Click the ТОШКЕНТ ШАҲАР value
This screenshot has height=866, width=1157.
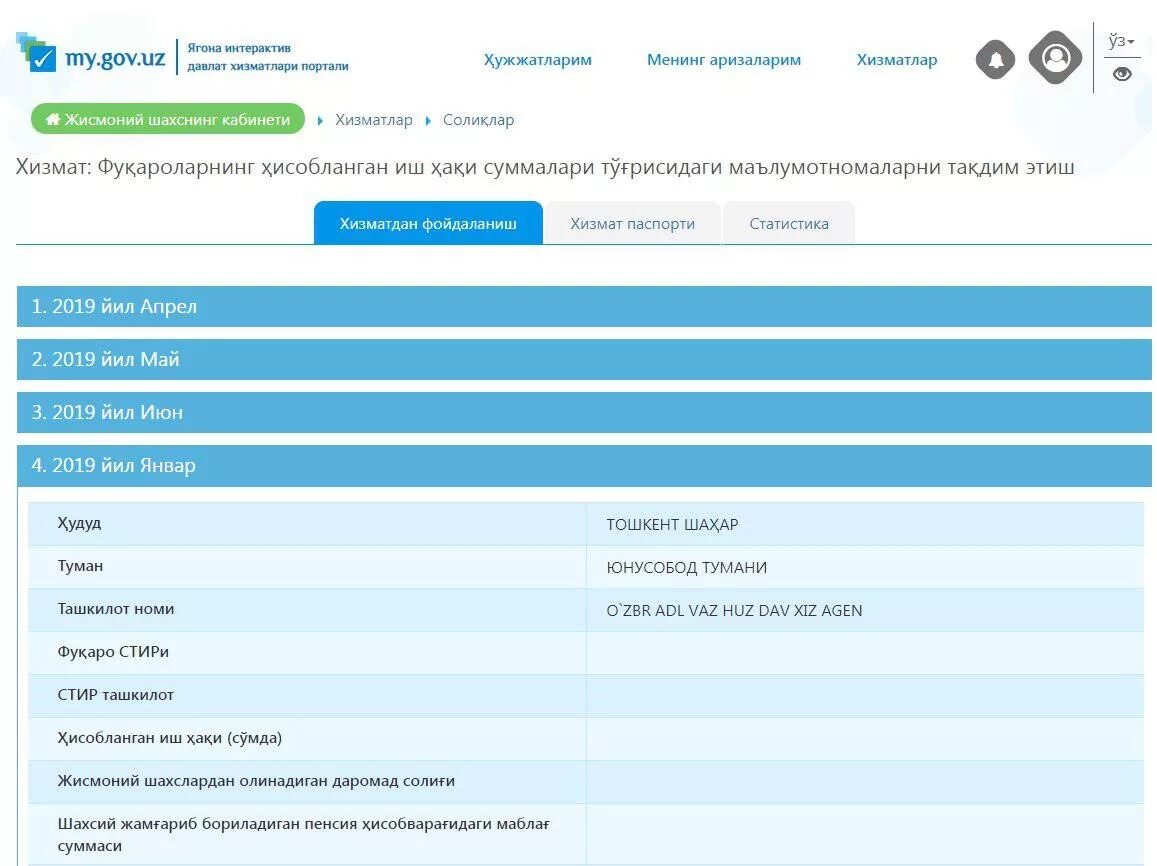672,524
